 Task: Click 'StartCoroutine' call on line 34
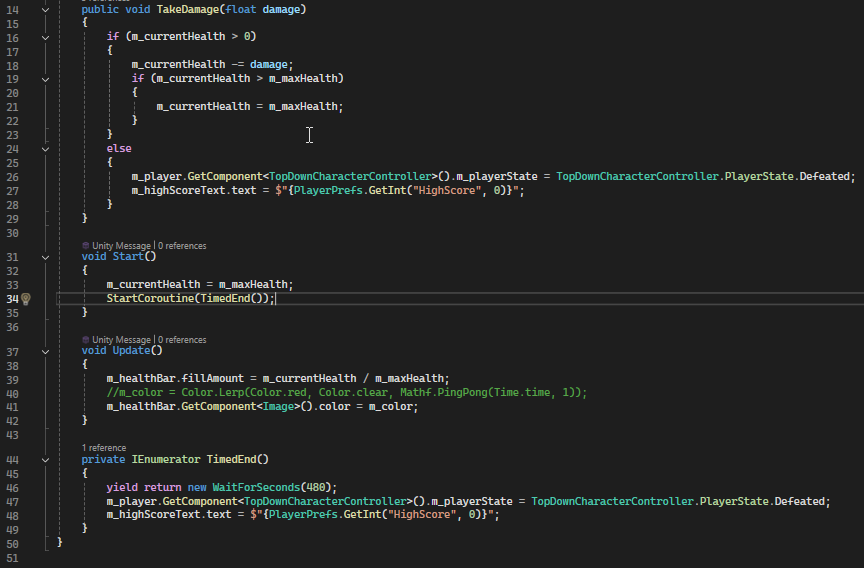(x=150, y=298)
